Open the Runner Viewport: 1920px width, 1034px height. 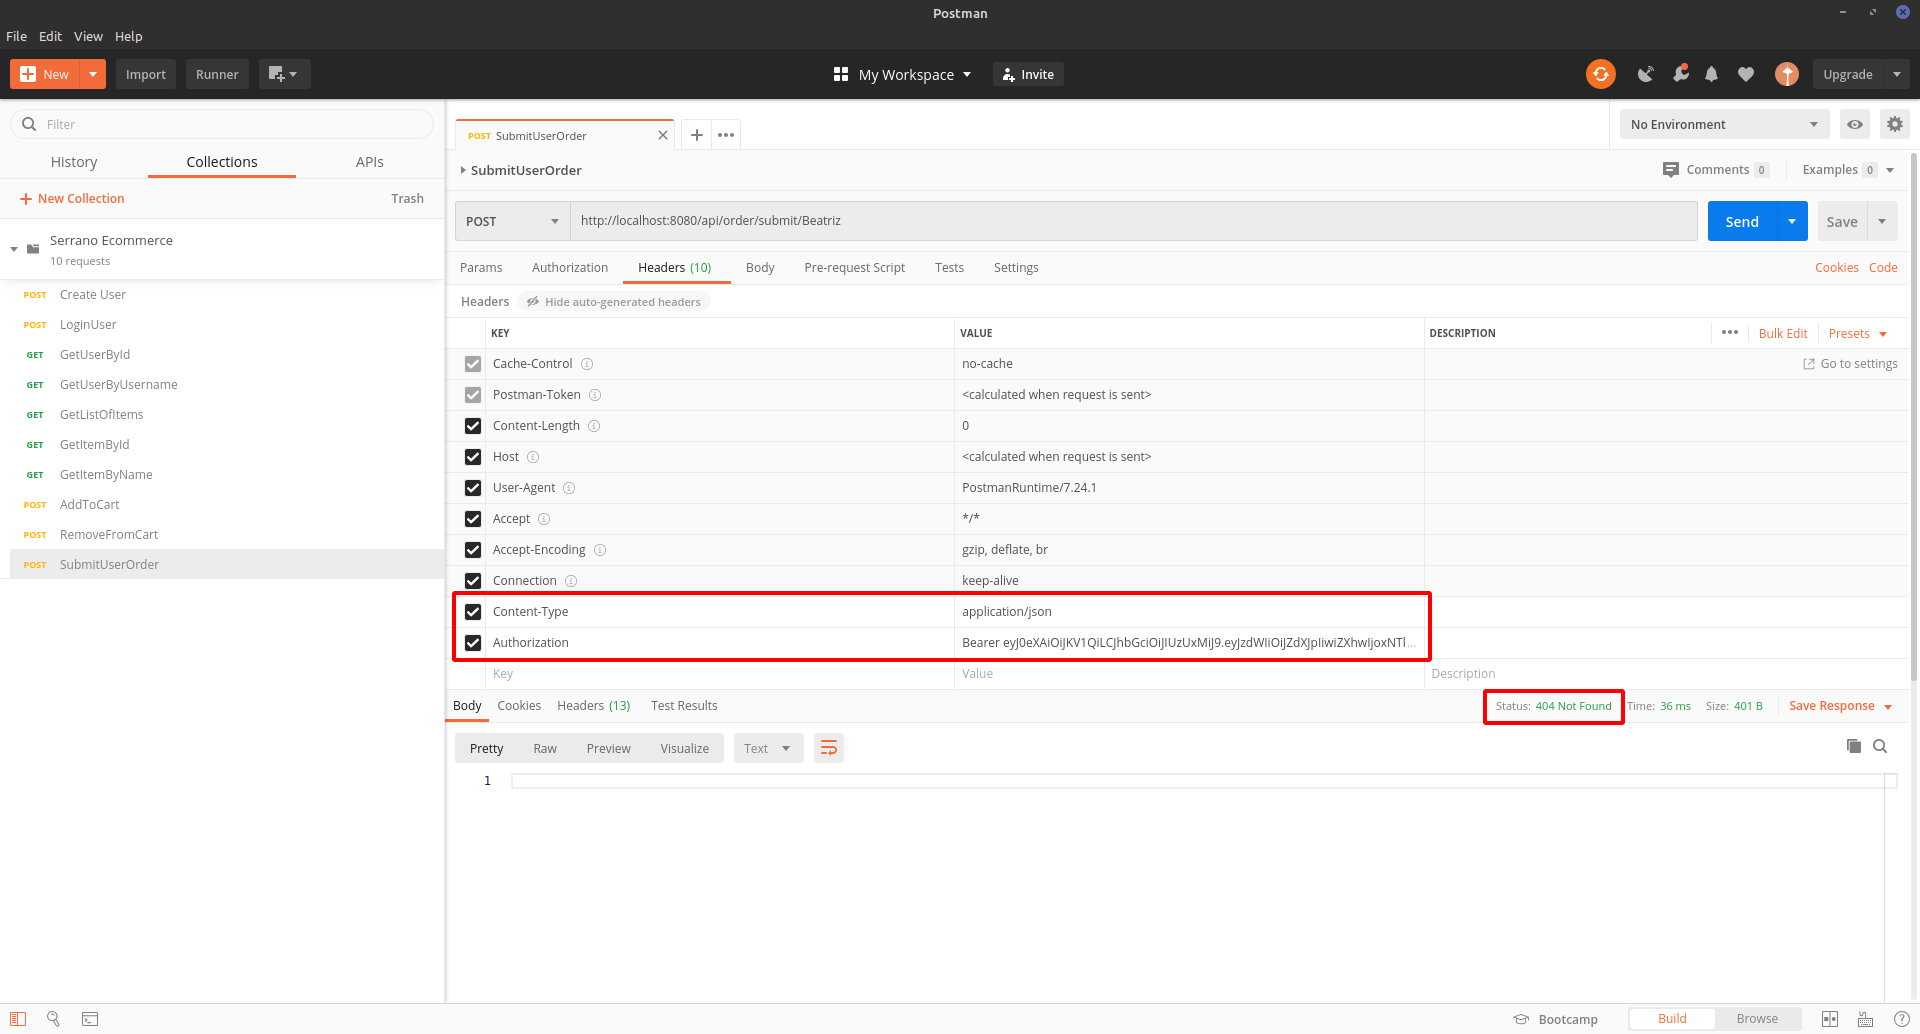217,74
